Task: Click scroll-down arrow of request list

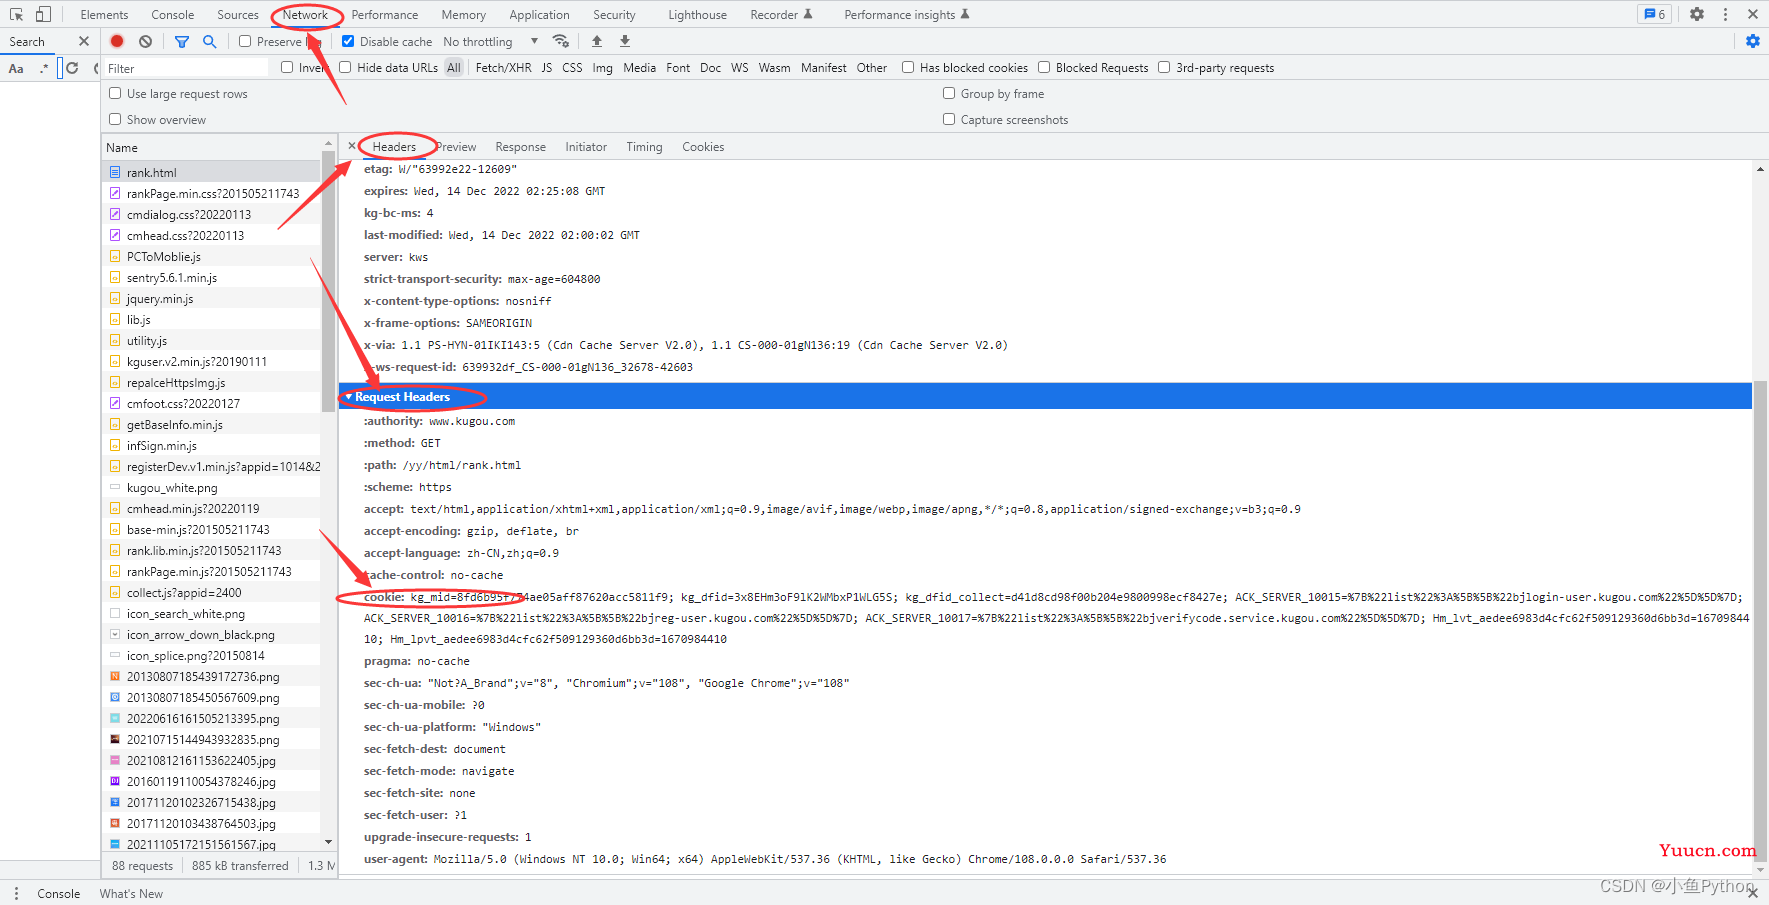Action: [328, 842]
